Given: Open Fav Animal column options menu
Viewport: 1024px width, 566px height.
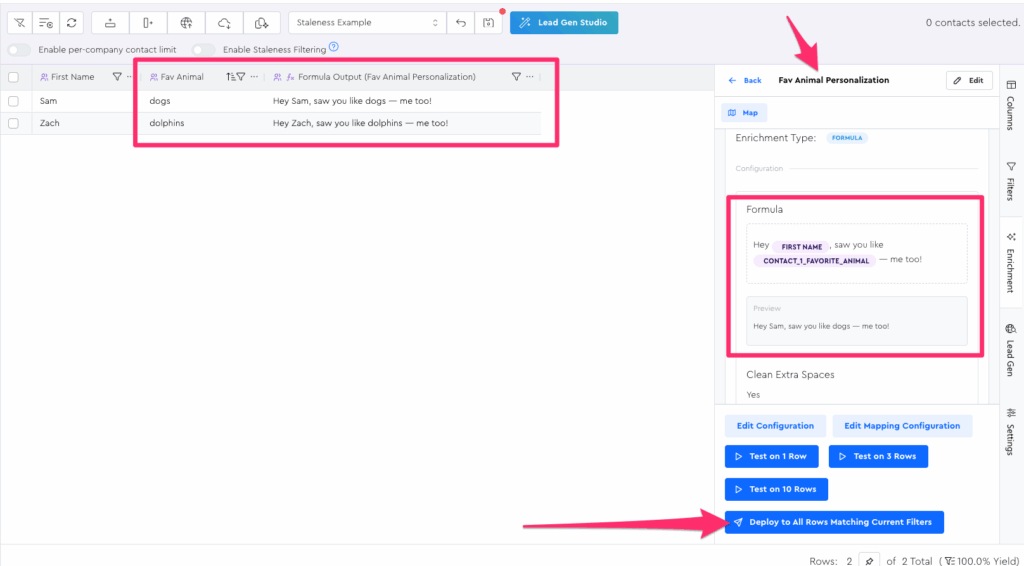Looking at the screenshot, I should (x=254, y=76).
